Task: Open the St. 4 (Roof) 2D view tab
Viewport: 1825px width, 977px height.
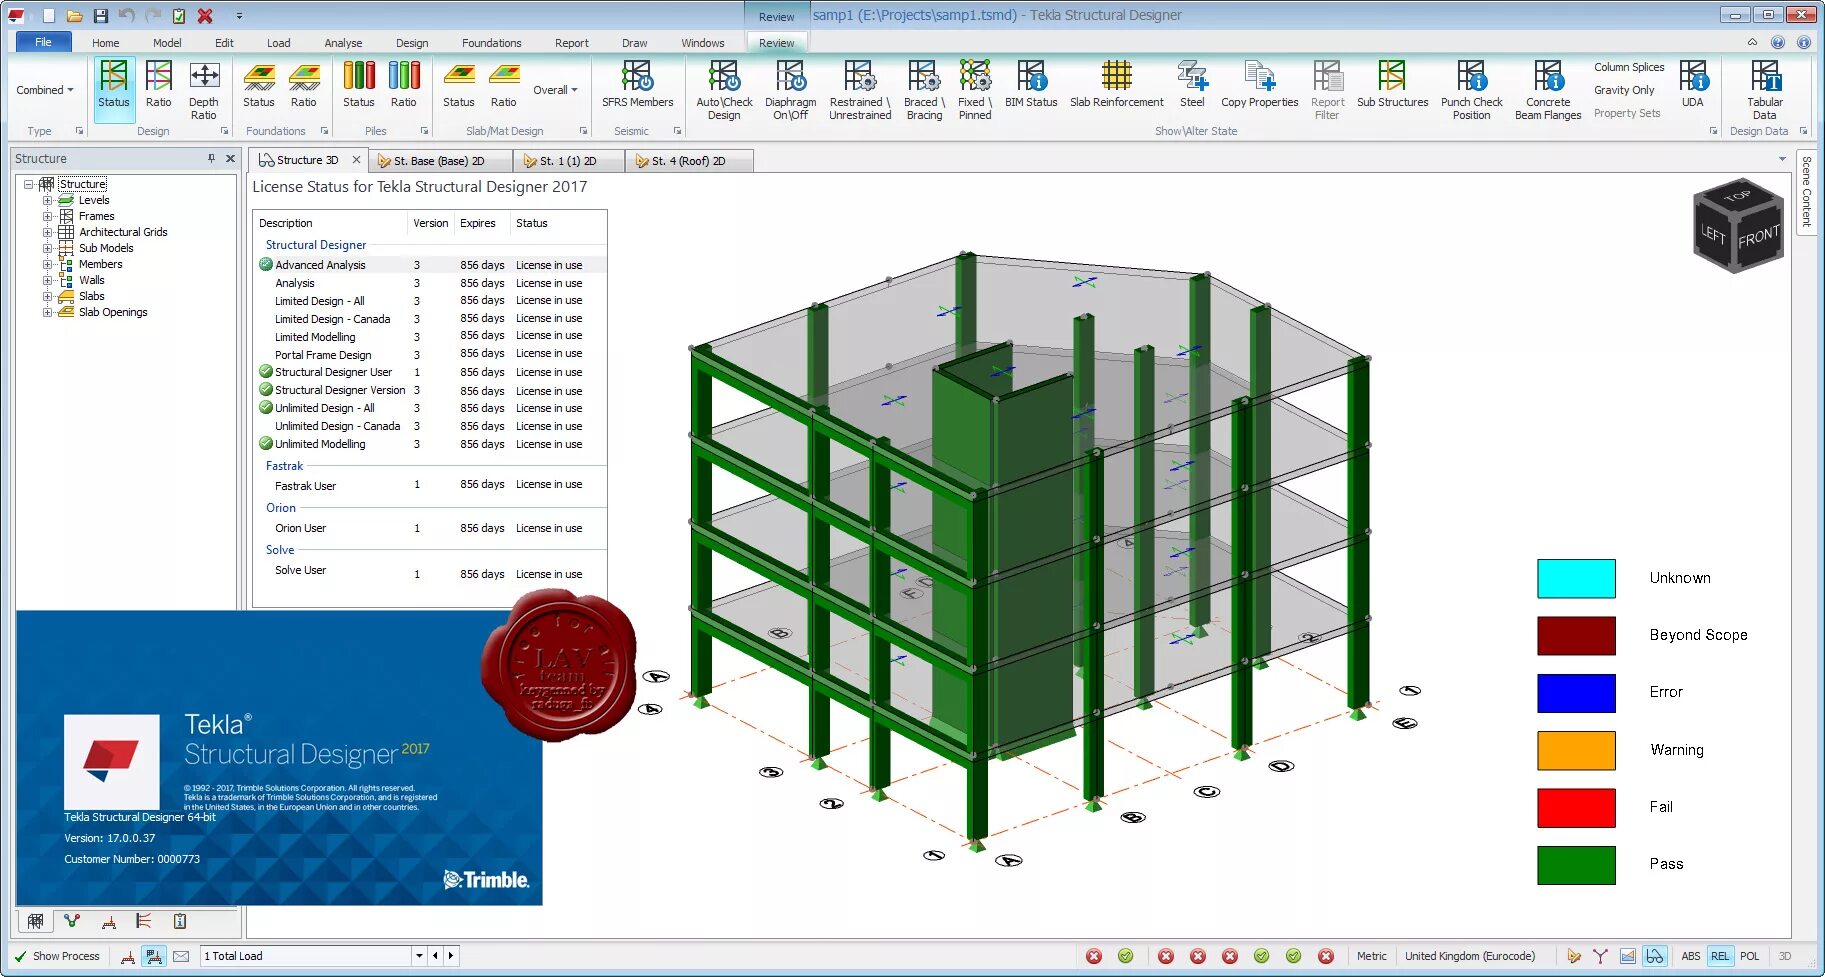Action: point(689,161)
